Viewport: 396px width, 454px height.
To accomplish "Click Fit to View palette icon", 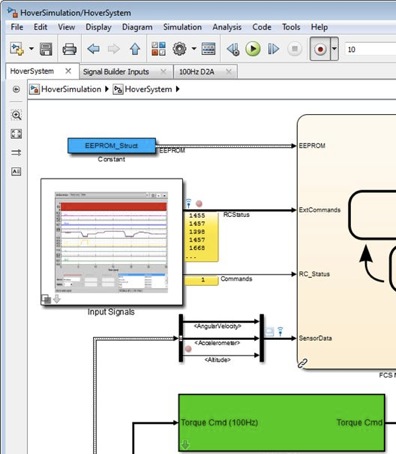I will [x=16, y=134].
